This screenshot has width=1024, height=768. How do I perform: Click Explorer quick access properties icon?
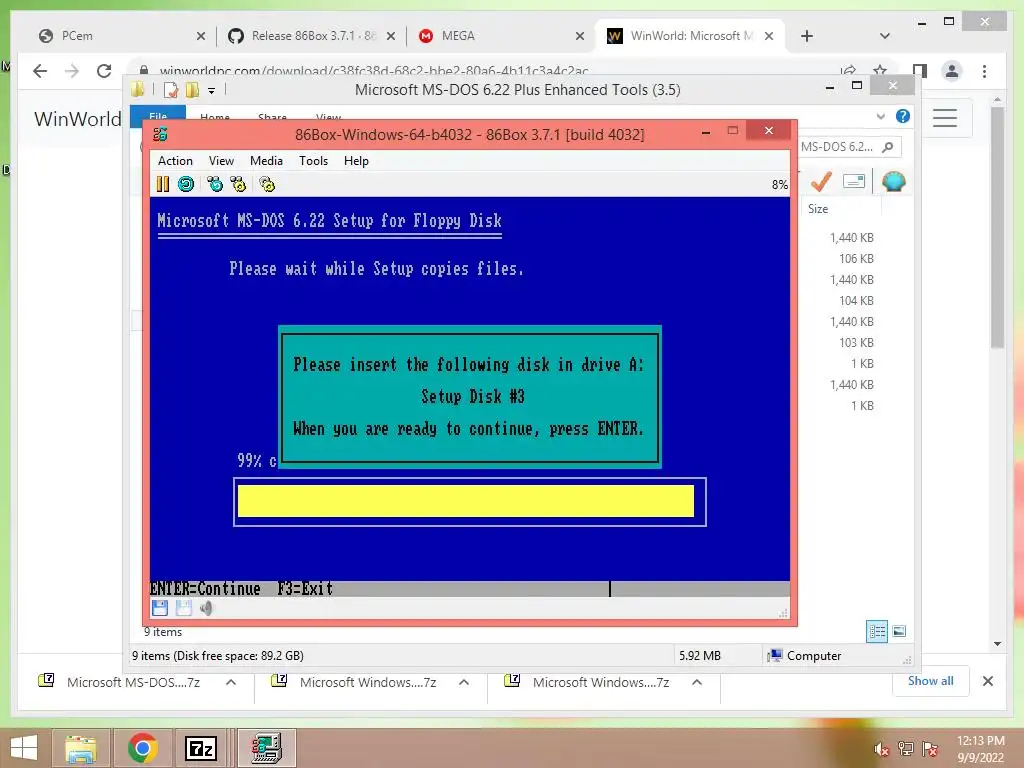pos(171,90)
